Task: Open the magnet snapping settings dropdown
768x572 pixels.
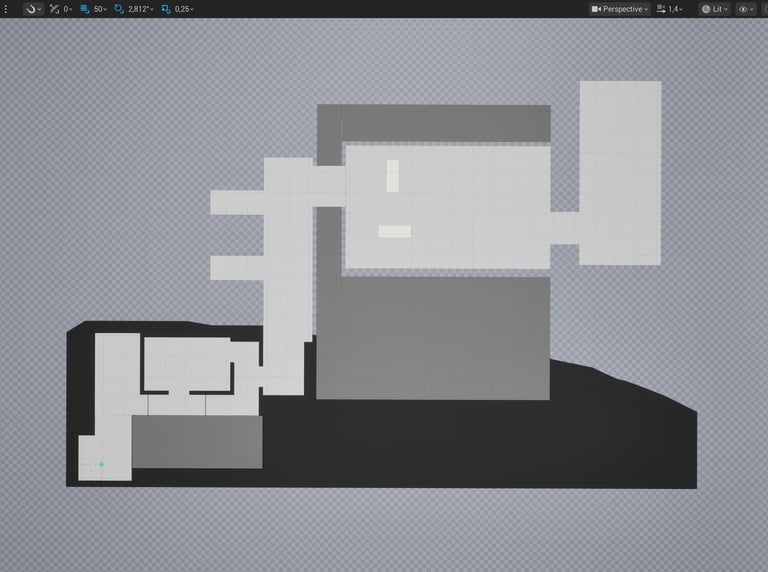Action: coord(33,9)
